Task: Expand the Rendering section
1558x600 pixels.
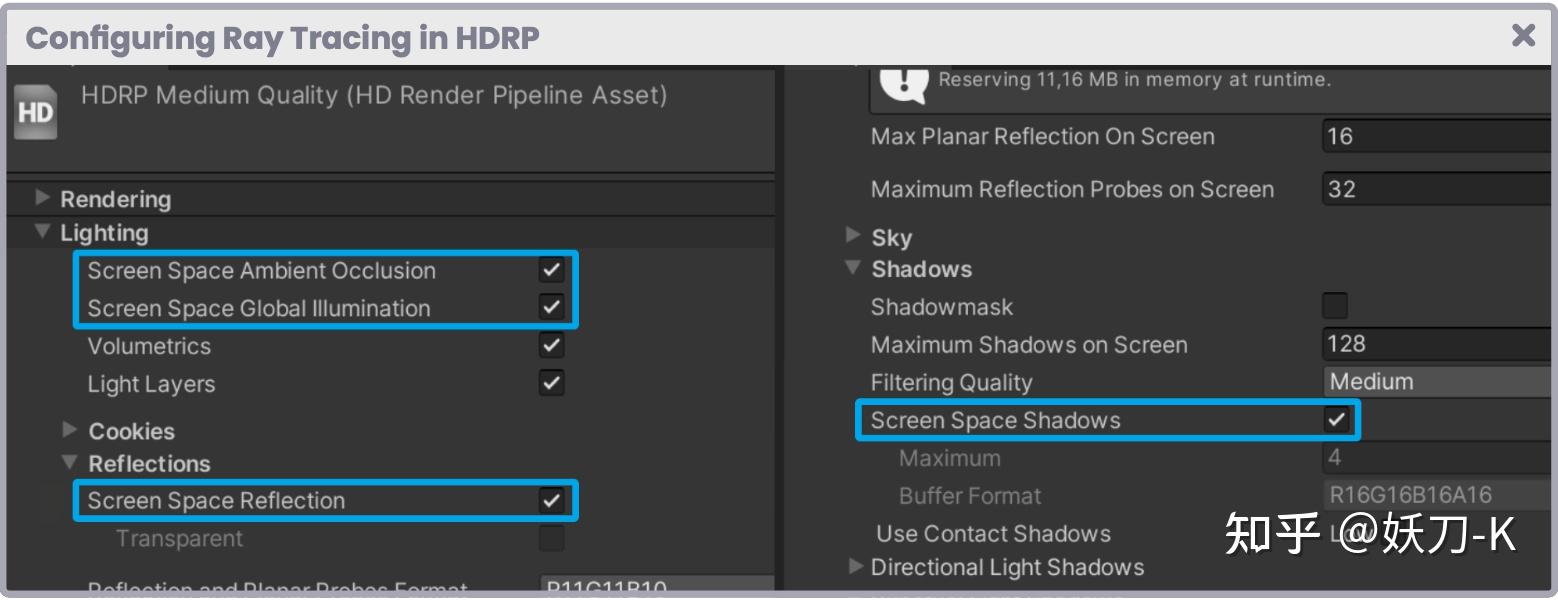Action: [x=43, y=199]
